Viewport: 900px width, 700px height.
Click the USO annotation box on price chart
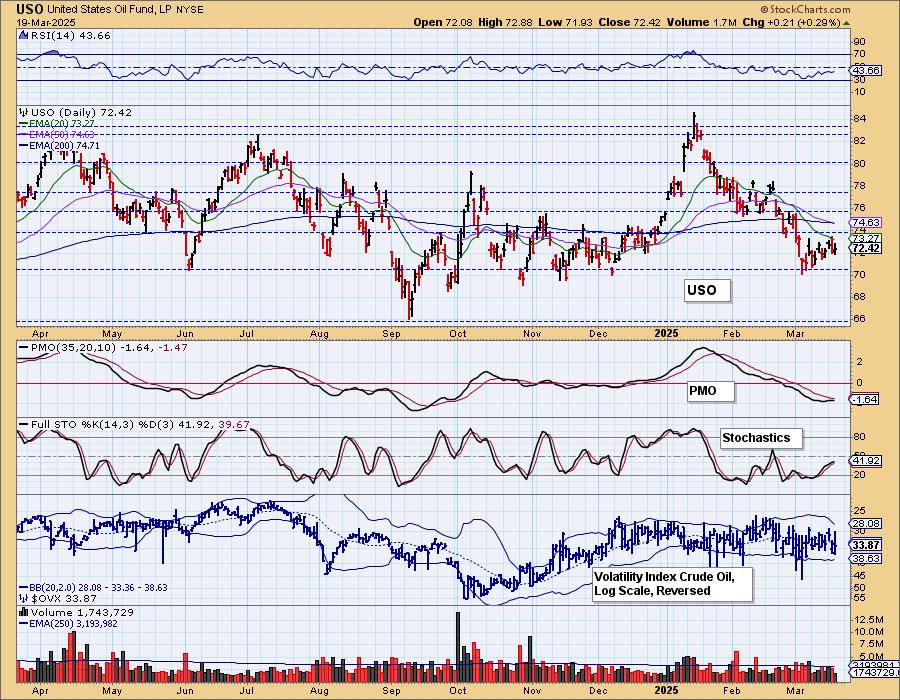point(707,290)
